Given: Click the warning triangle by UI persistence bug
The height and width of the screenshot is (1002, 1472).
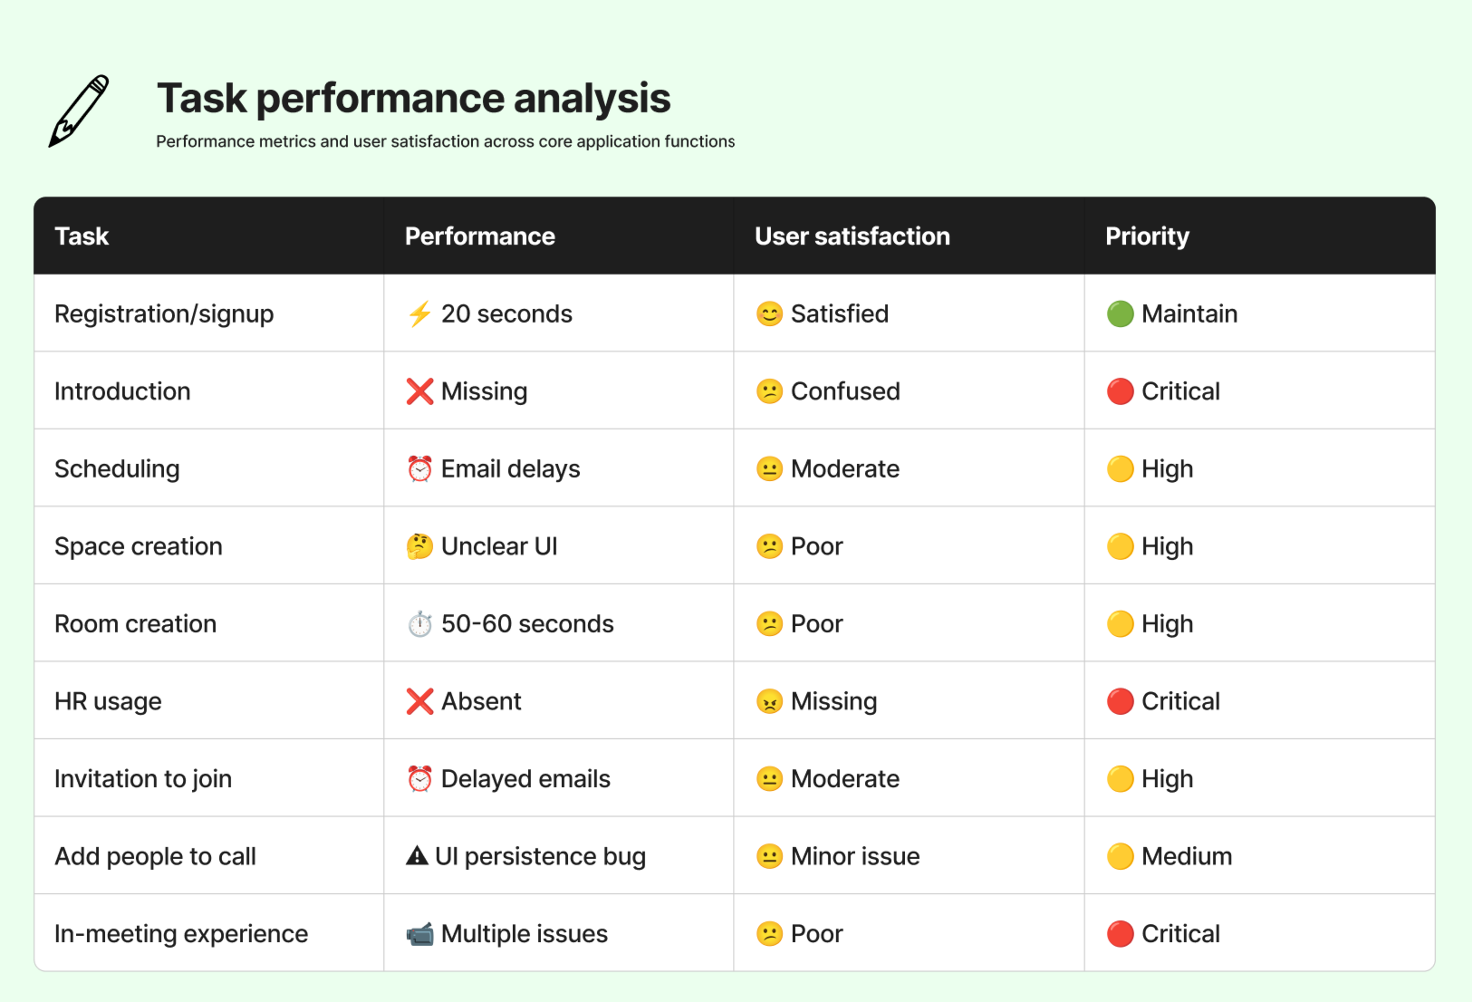Looking at the screenshot, I should [417, 856].
